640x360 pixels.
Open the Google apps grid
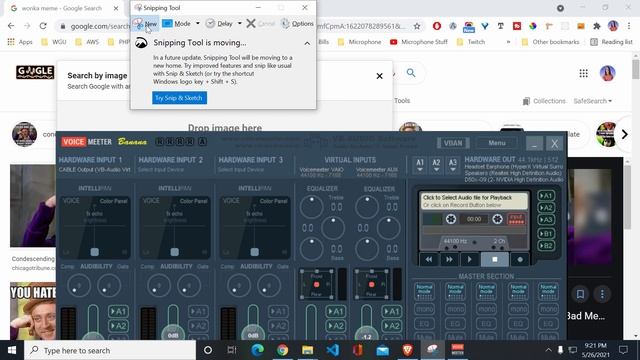(584, 73)
